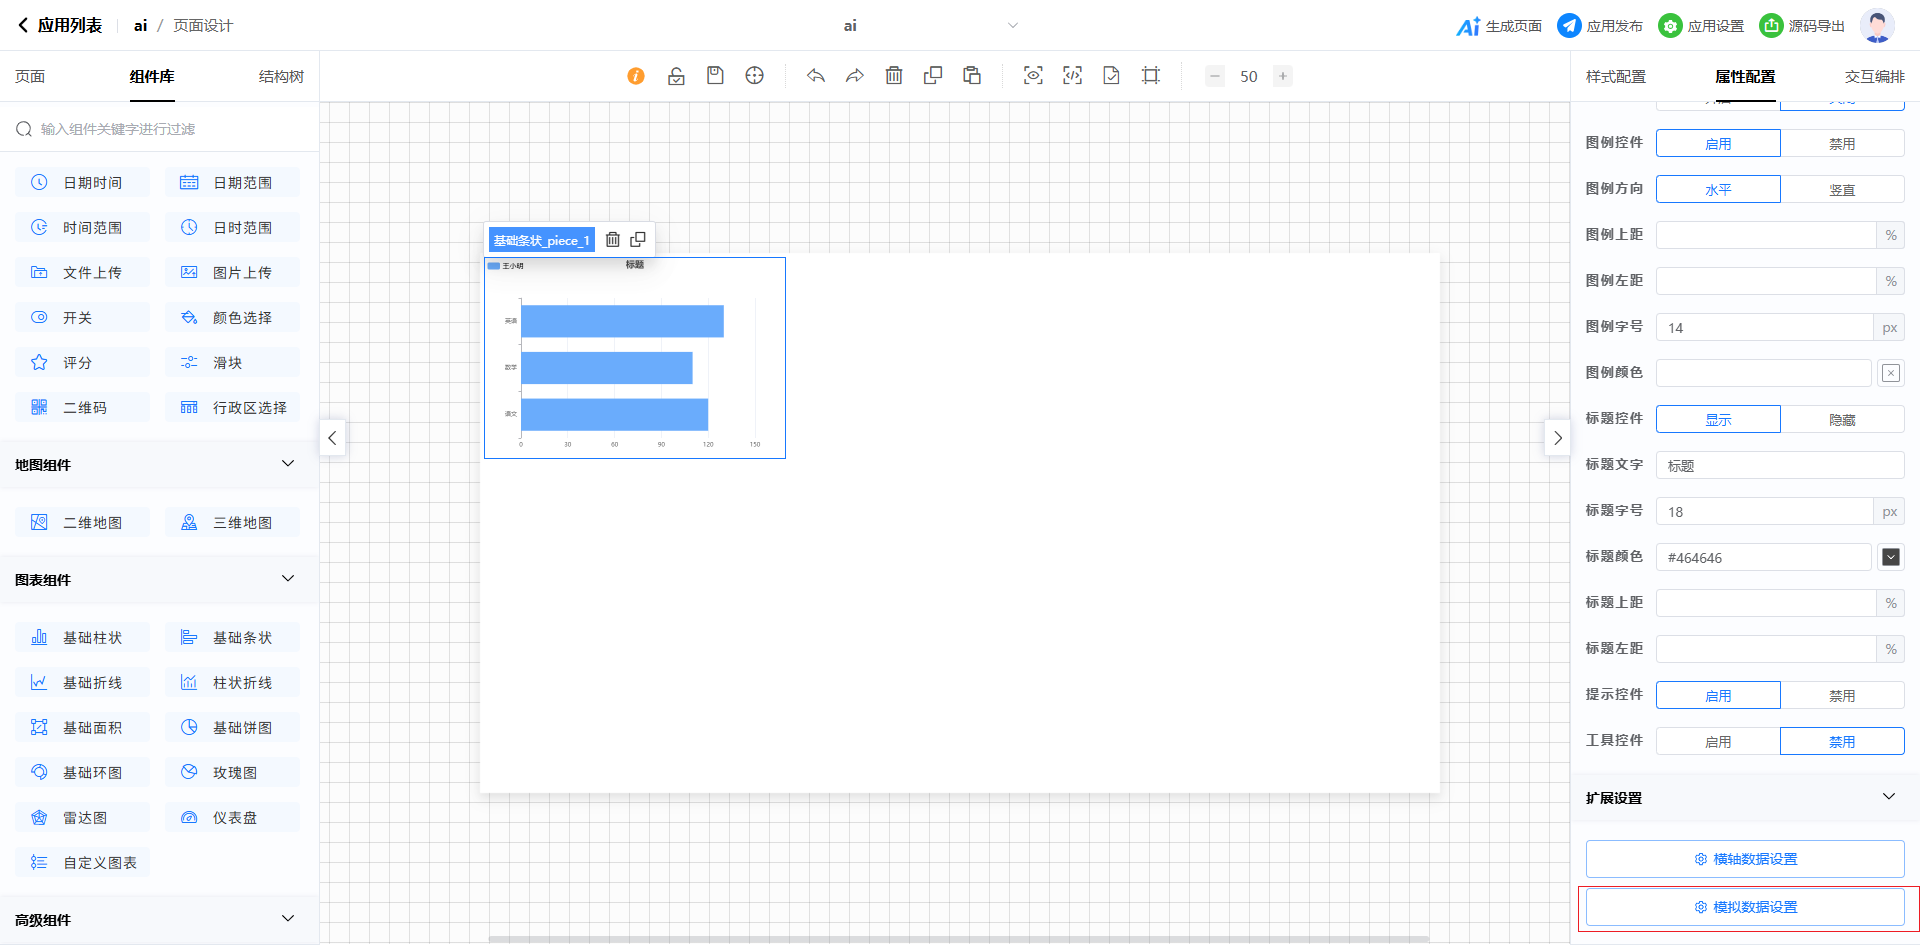Image resolution: width=1920 pixels, height=945 pixels.
Task: Open the 标题颜色 color swatch
Action: 1890,557
